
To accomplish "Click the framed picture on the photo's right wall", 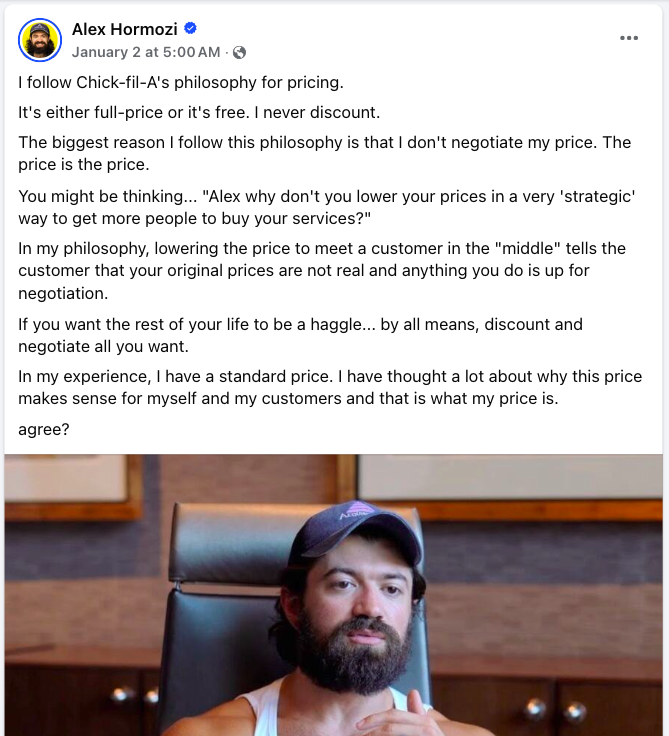I will pyautogui.click(x=508, y=476).
